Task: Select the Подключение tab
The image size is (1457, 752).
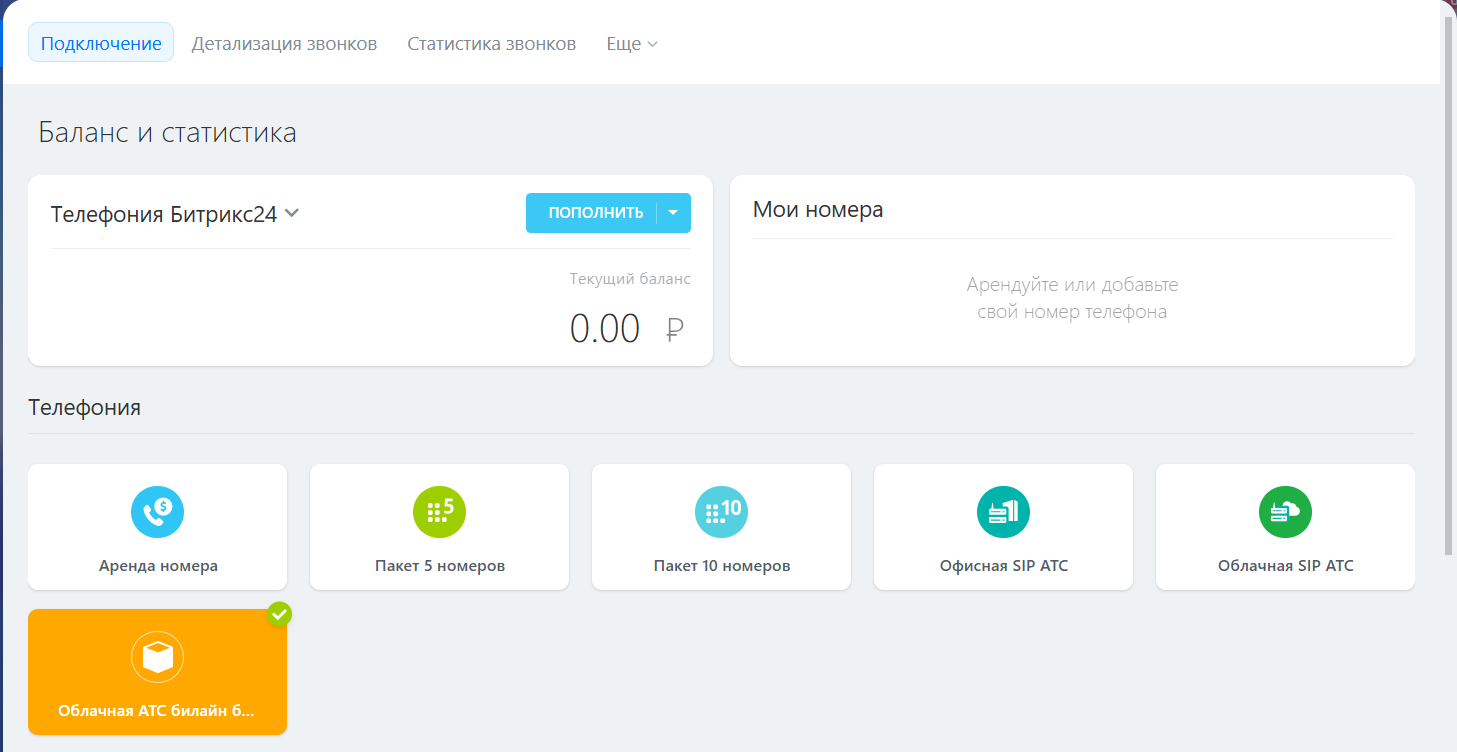Action: pos(101,43)
